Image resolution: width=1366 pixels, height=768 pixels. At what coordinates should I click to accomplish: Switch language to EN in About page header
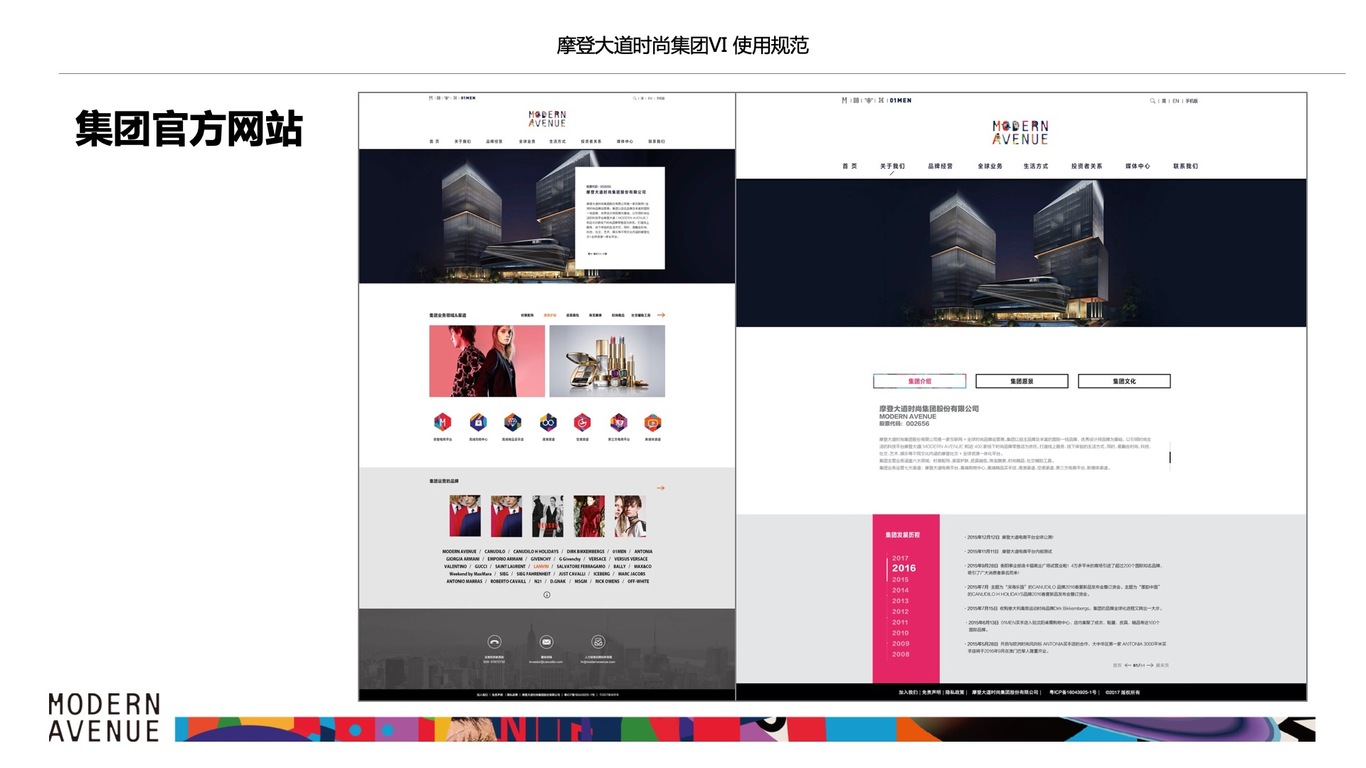click(1176, 101)
